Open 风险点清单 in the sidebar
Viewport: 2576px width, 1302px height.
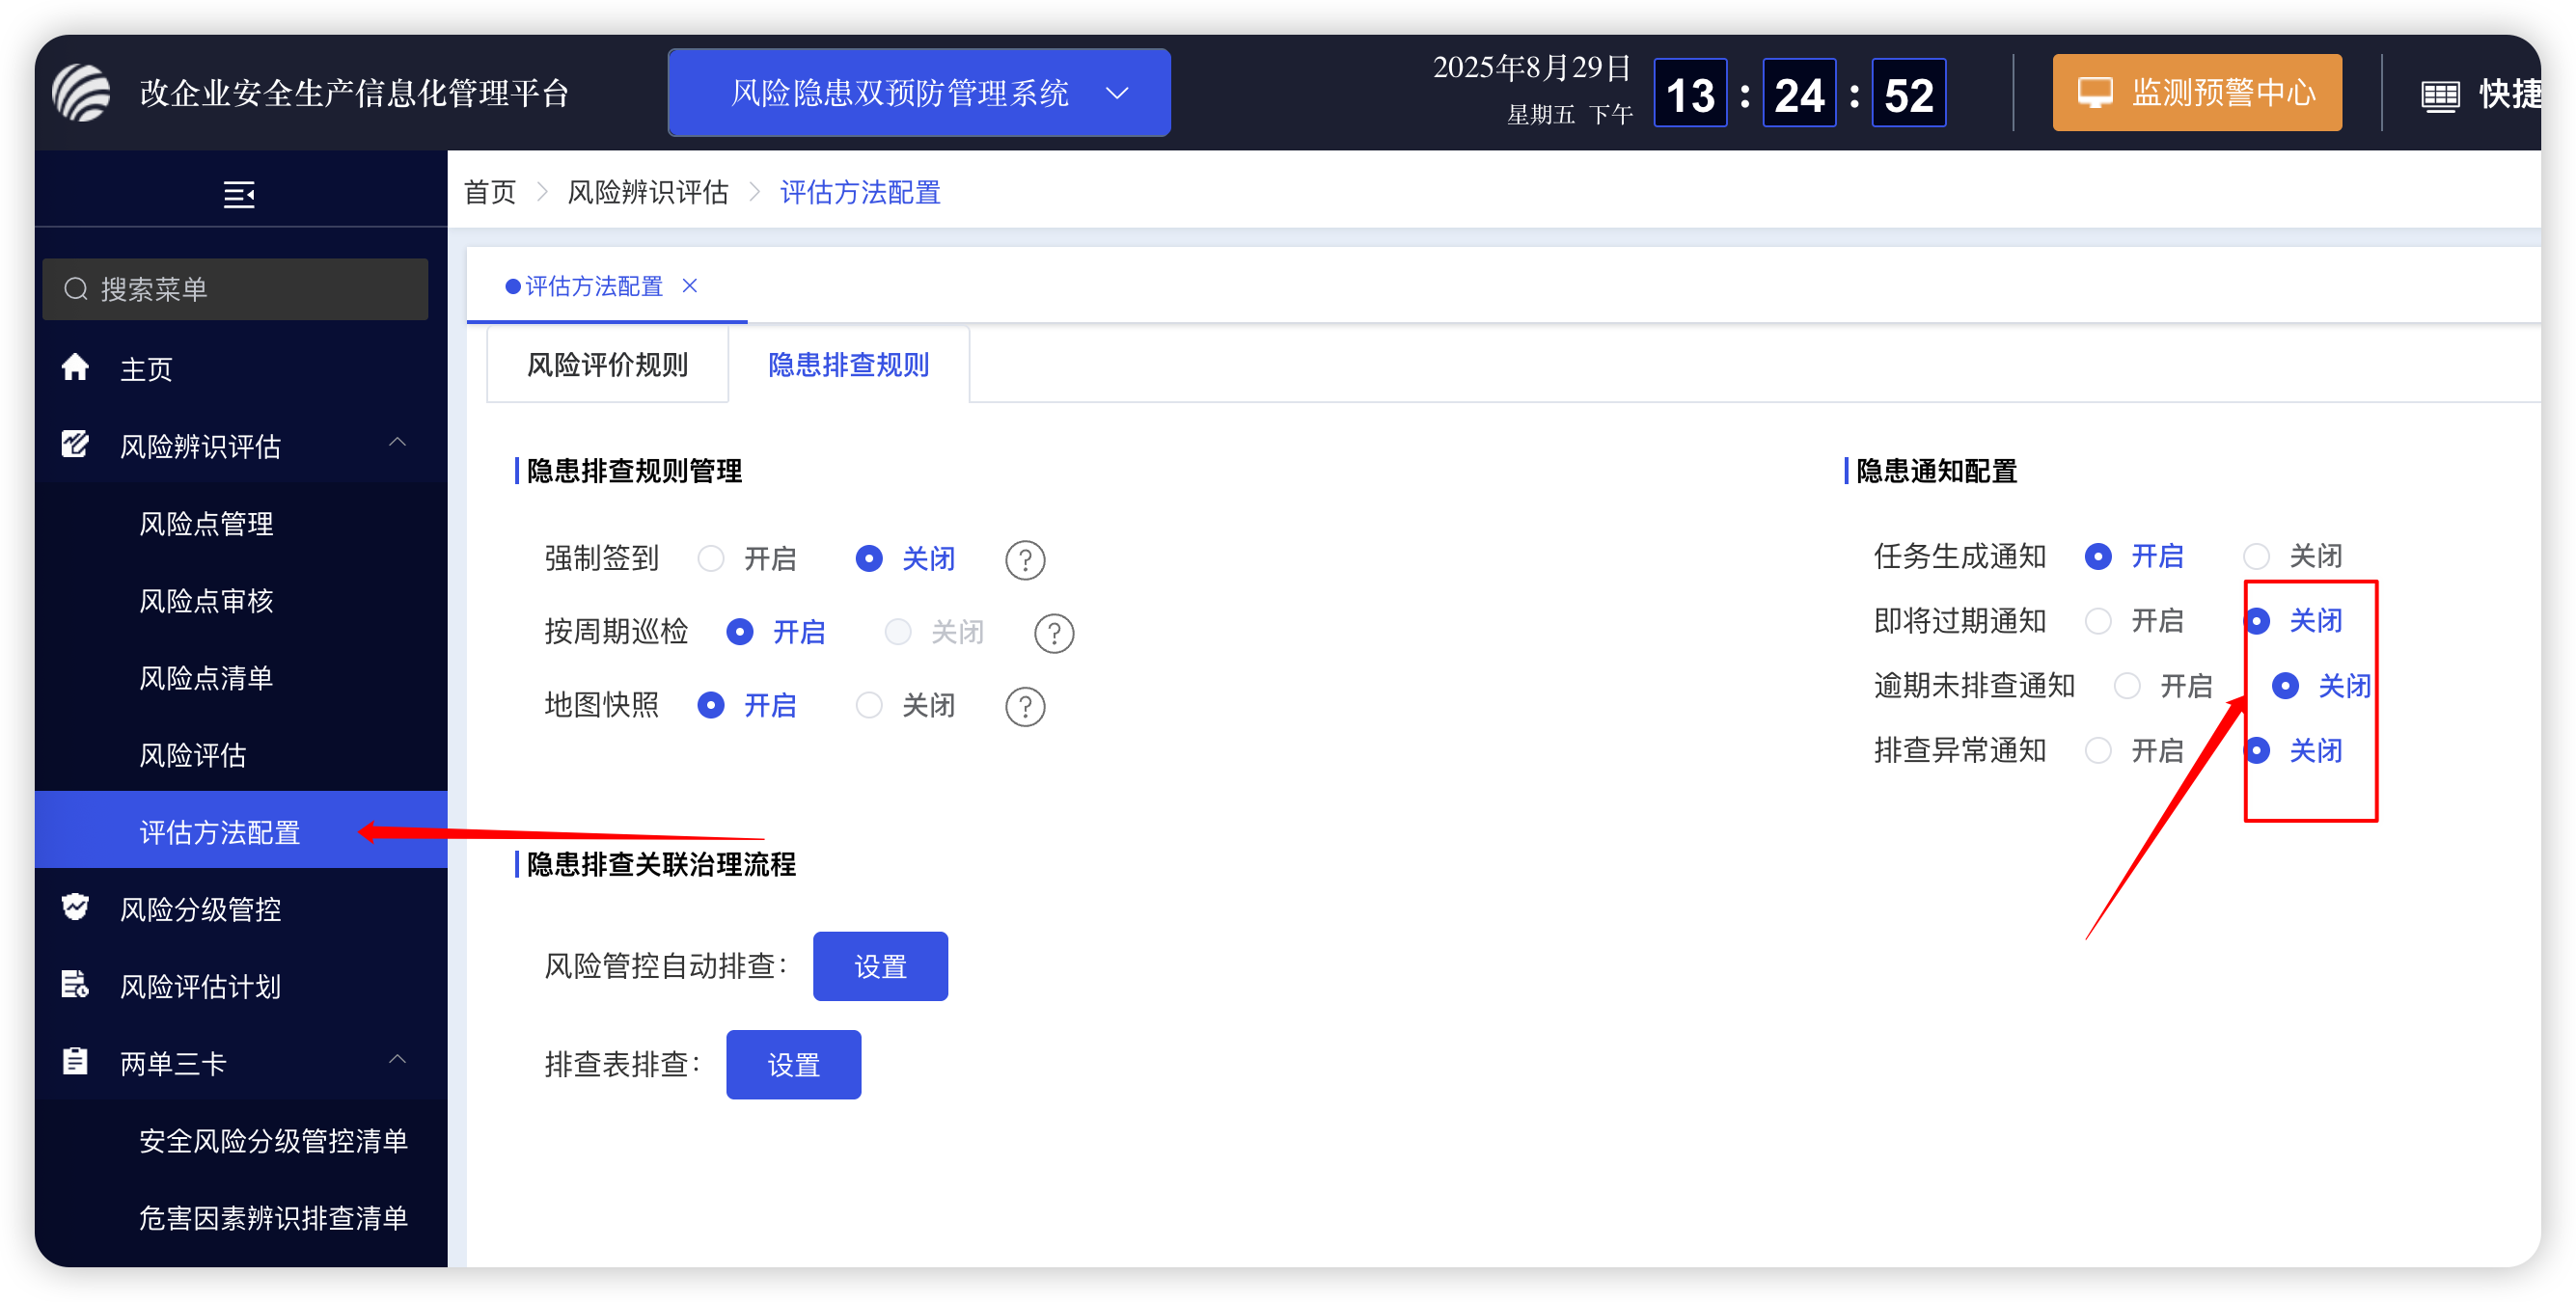pos(241,677)
